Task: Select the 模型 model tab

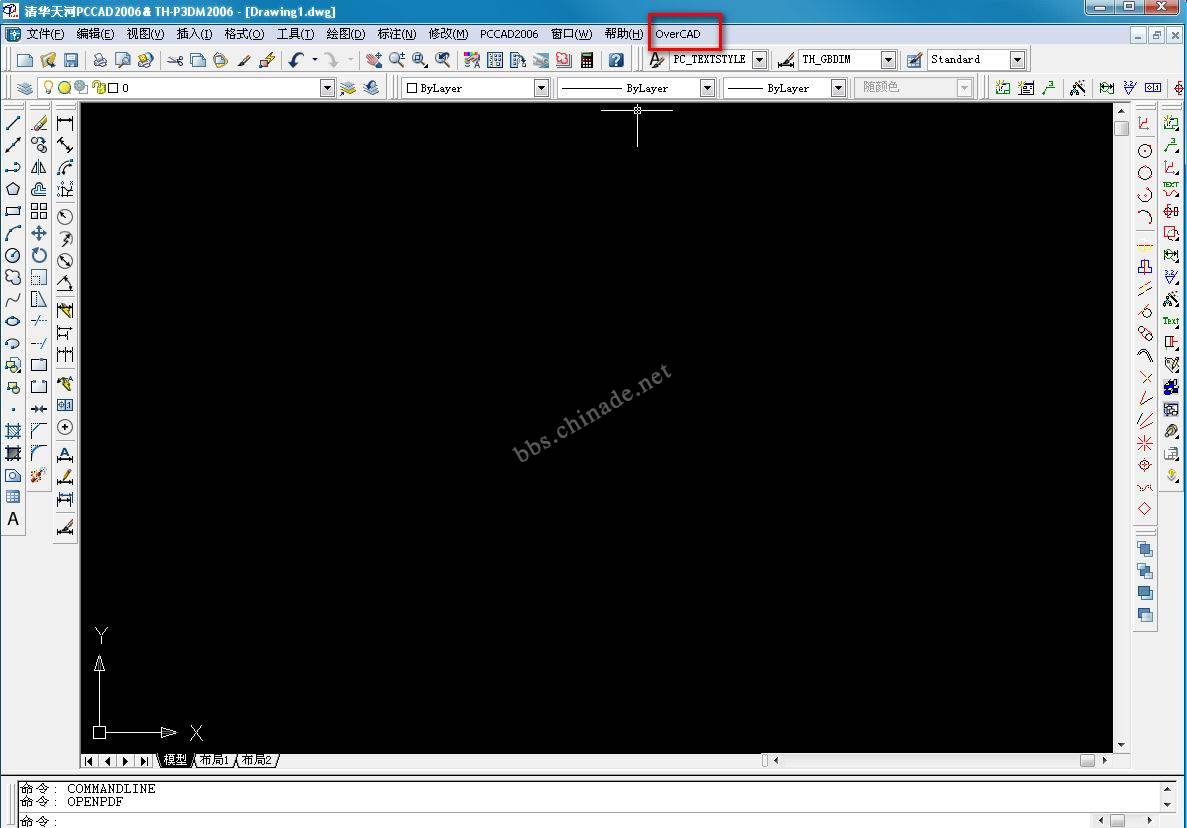Action: pos(175,760)
